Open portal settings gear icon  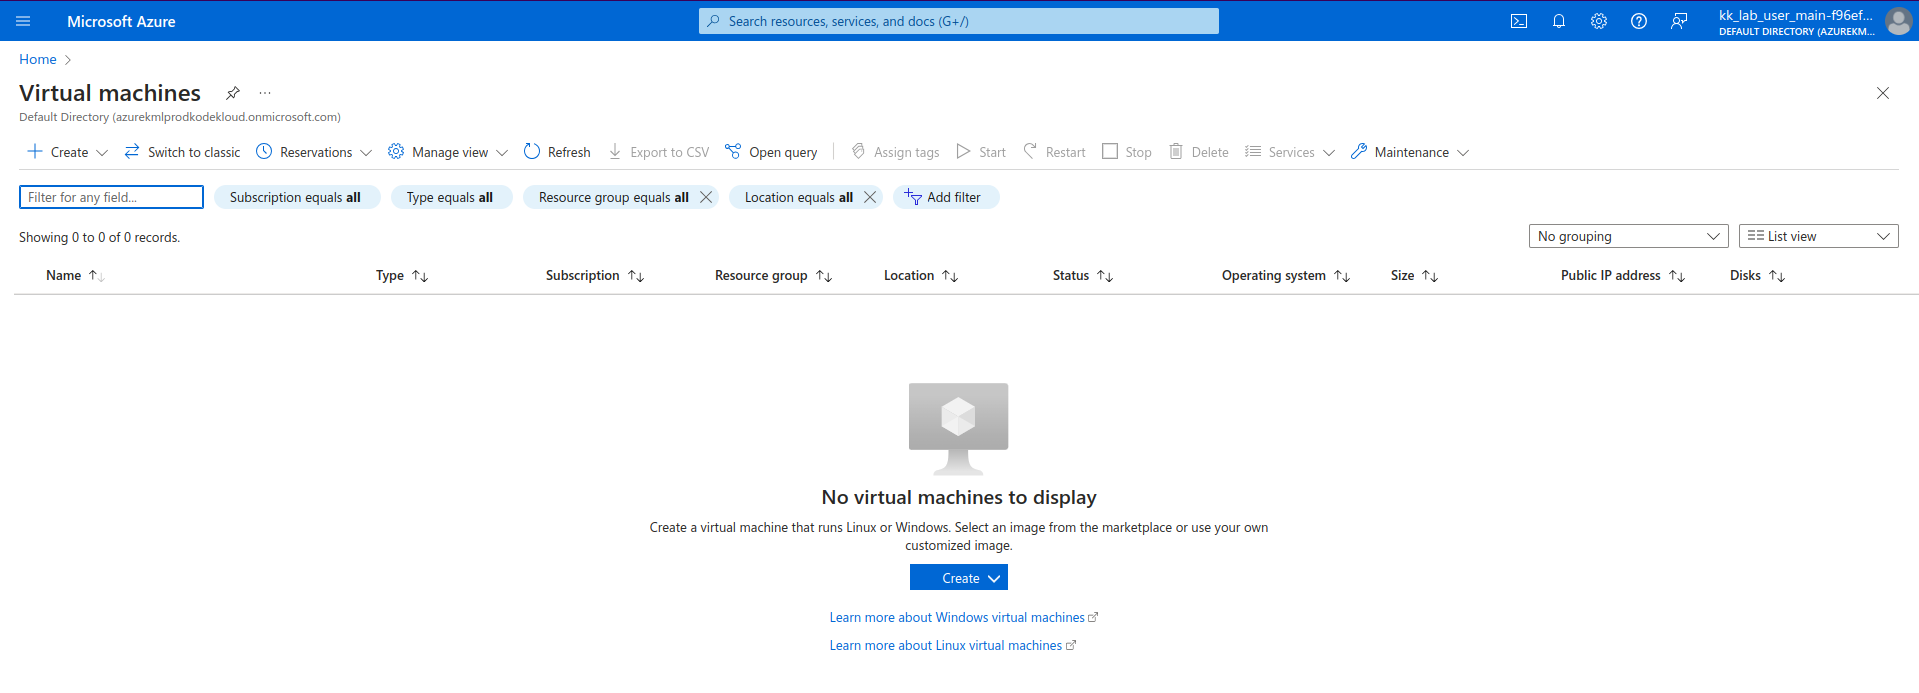coord(1598,21)
